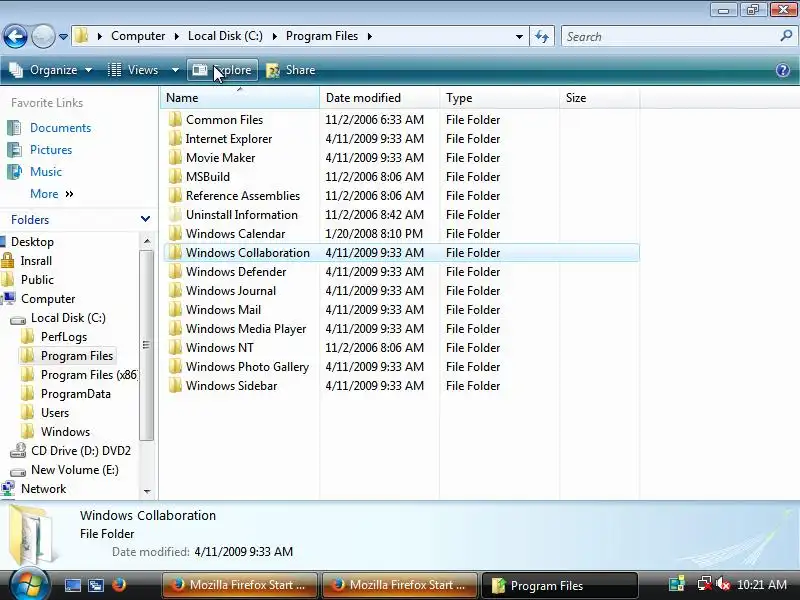Select Local Disk (C:) in folder tree
This screenshot has height=600, width=800.
68,318
